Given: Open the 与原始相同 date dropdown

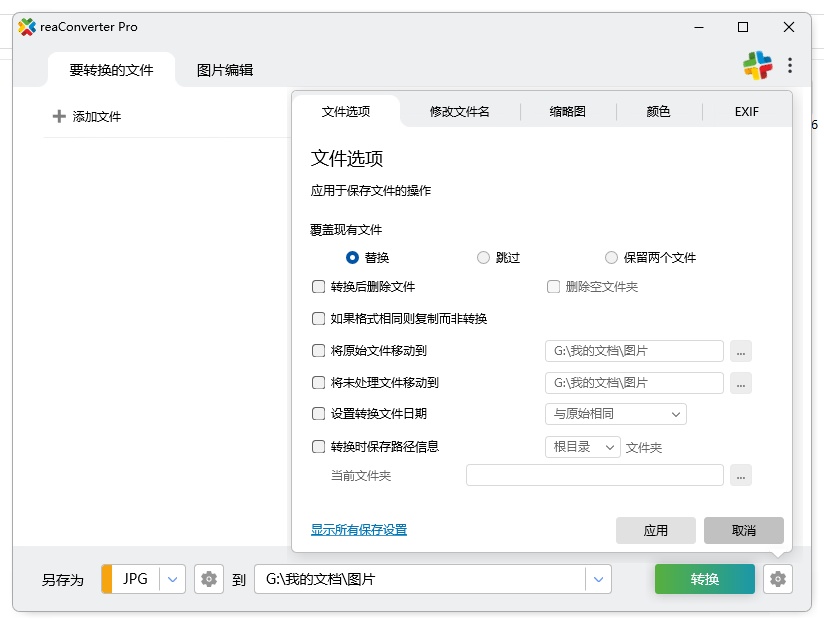Looking at the screenshot, I should click(x=615, y=414).
